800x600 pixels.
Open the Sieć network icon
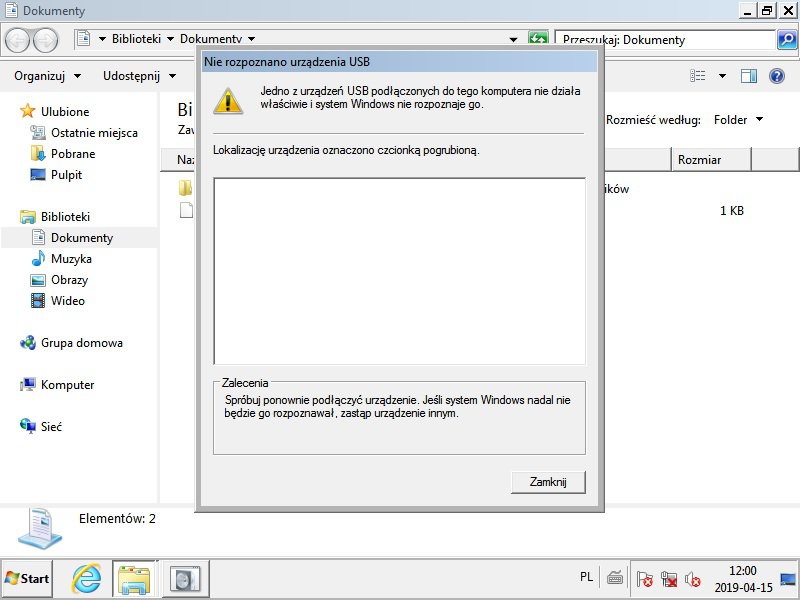coord(28,426)
